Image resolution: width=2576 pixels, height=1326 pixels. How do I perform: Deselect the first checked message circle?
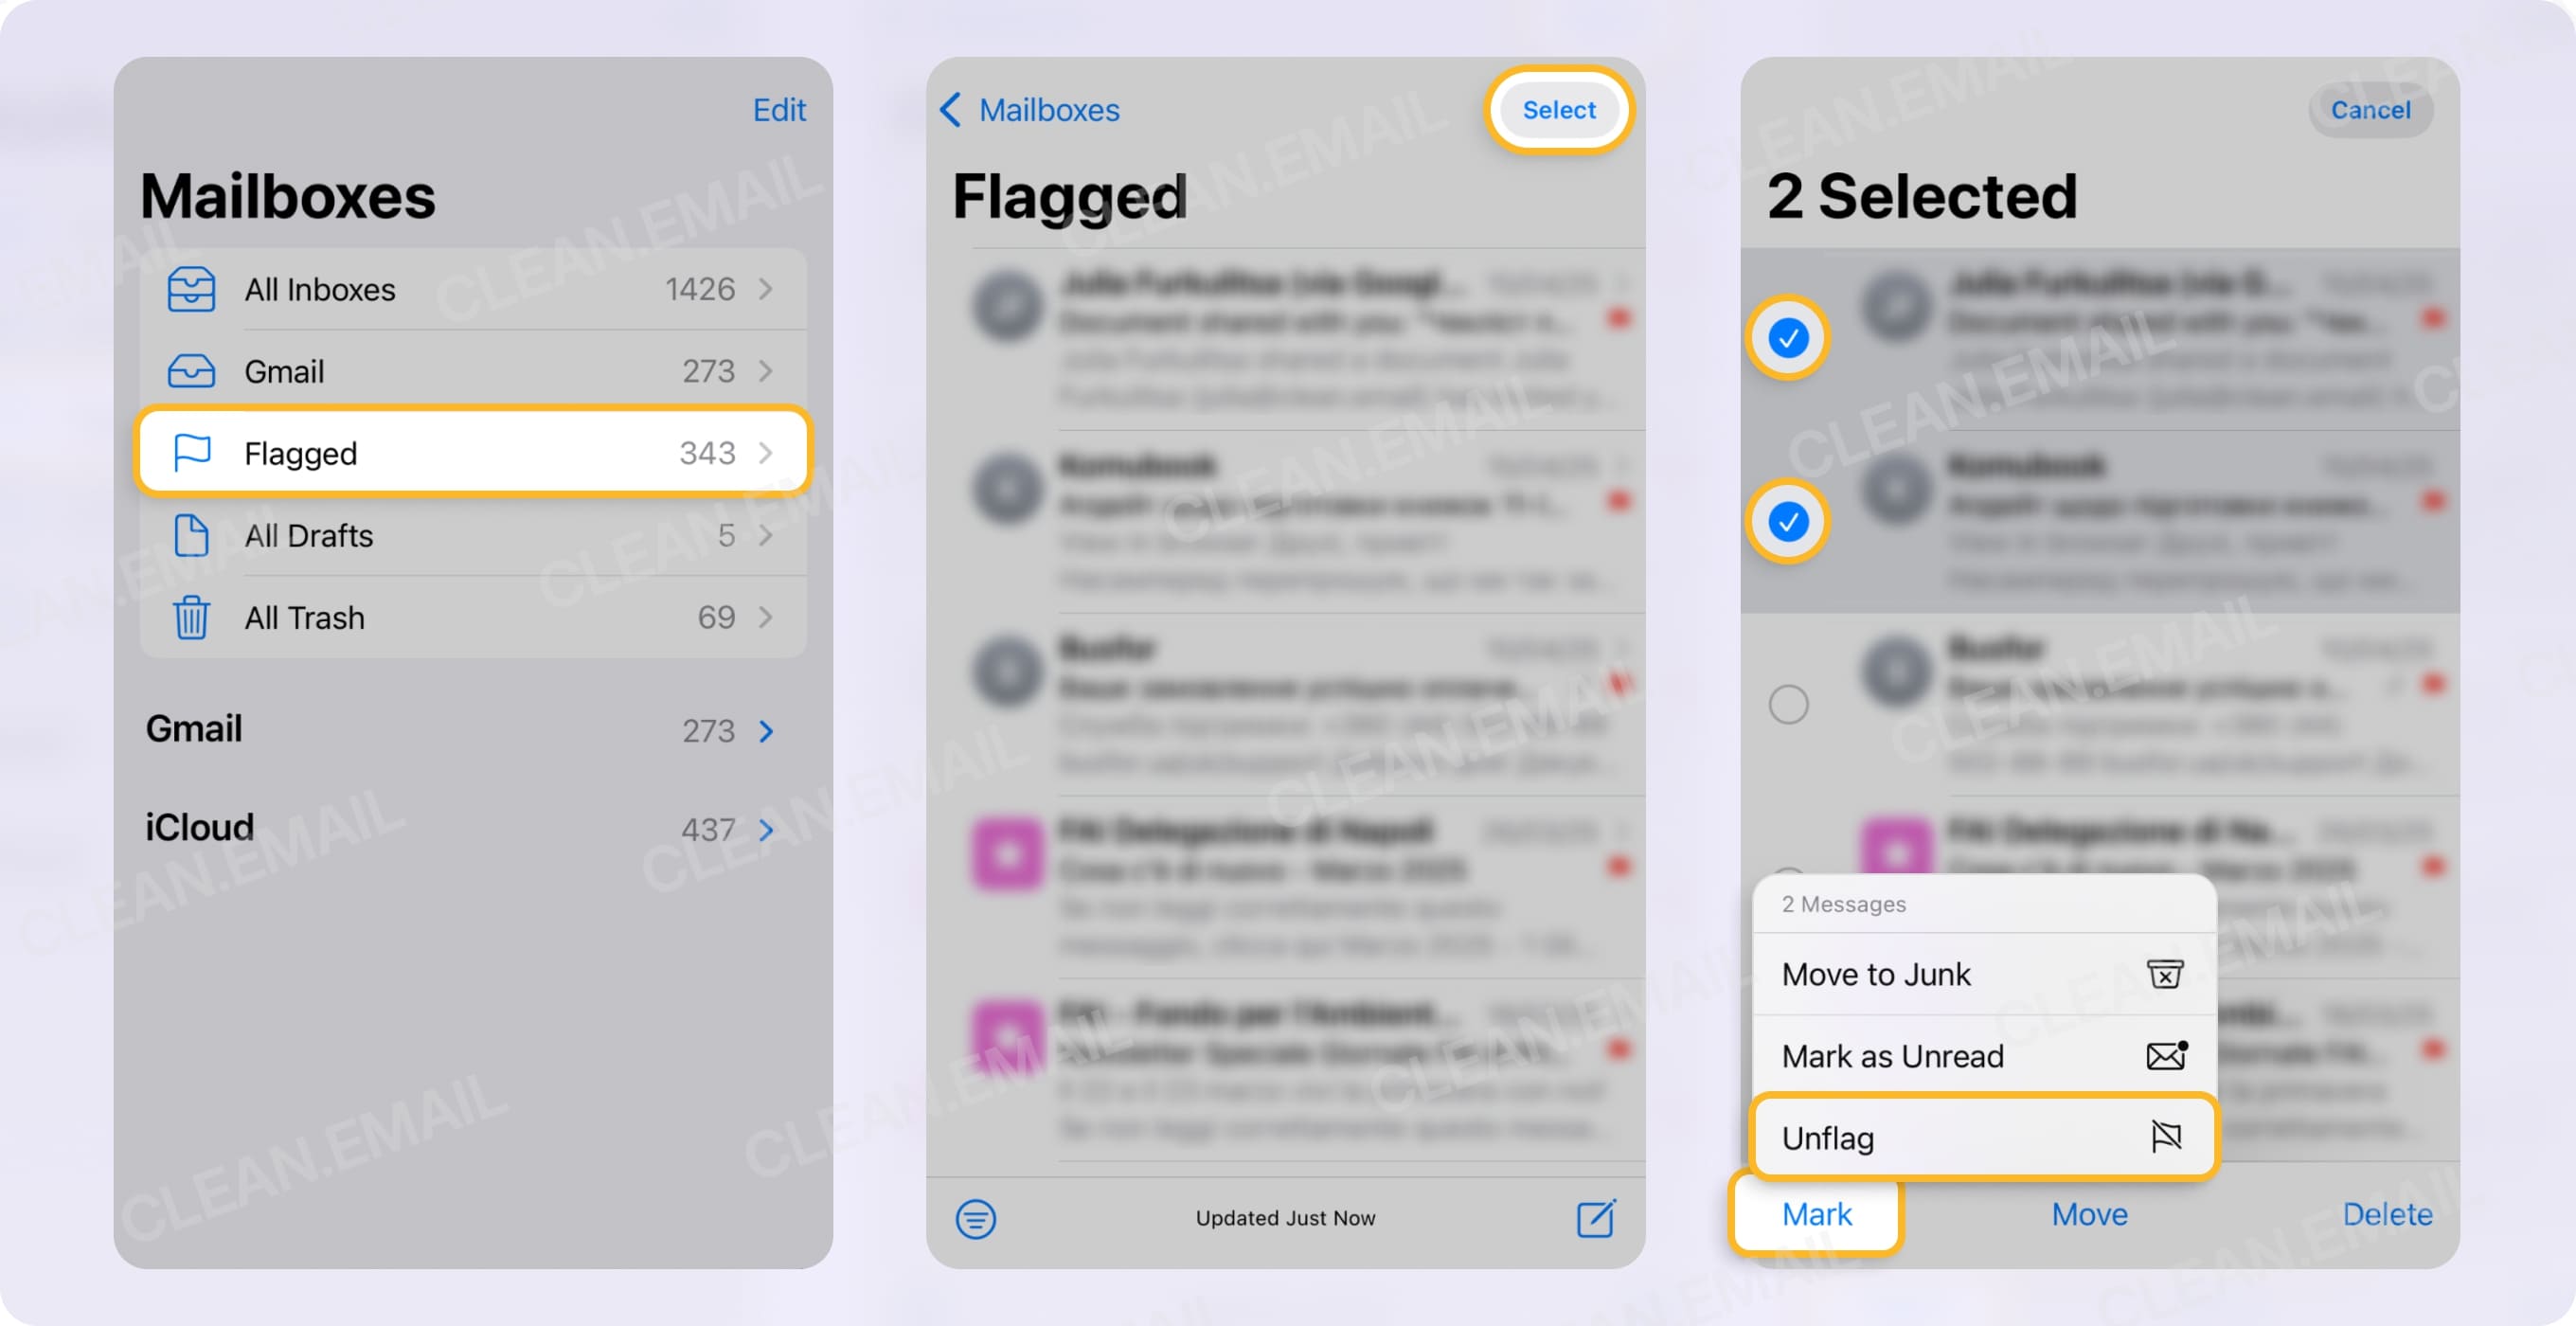tap(1788, 338)
